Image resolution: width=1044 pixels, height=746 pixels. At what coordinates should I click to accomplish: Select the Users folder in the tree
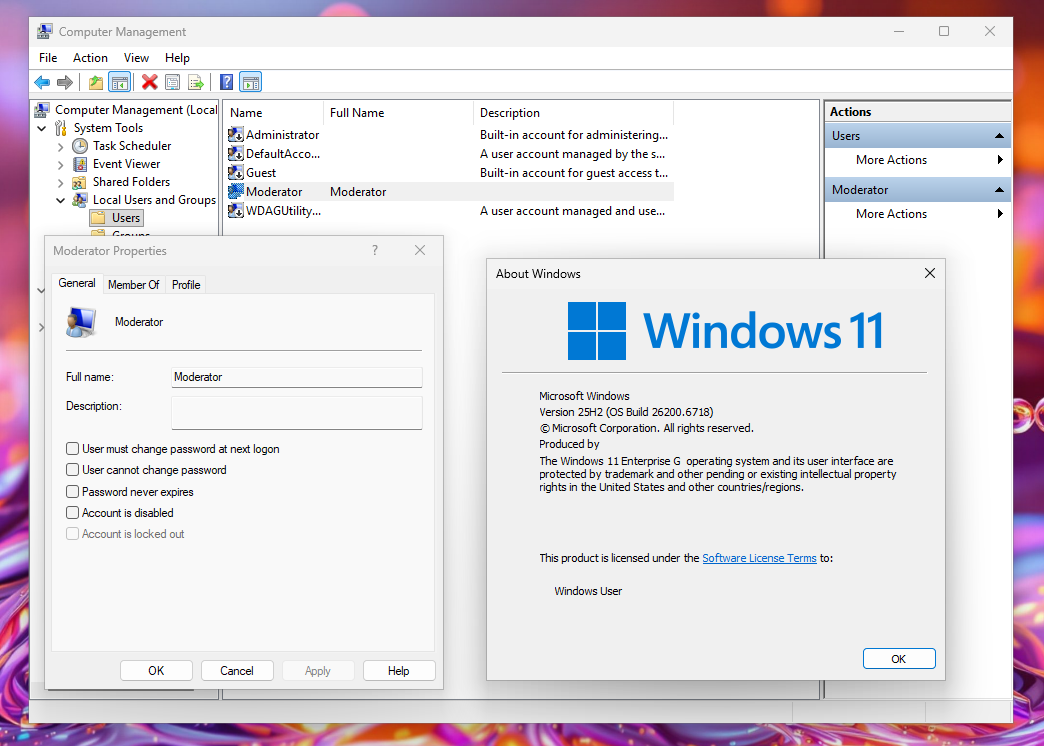[x=116, y=218]
